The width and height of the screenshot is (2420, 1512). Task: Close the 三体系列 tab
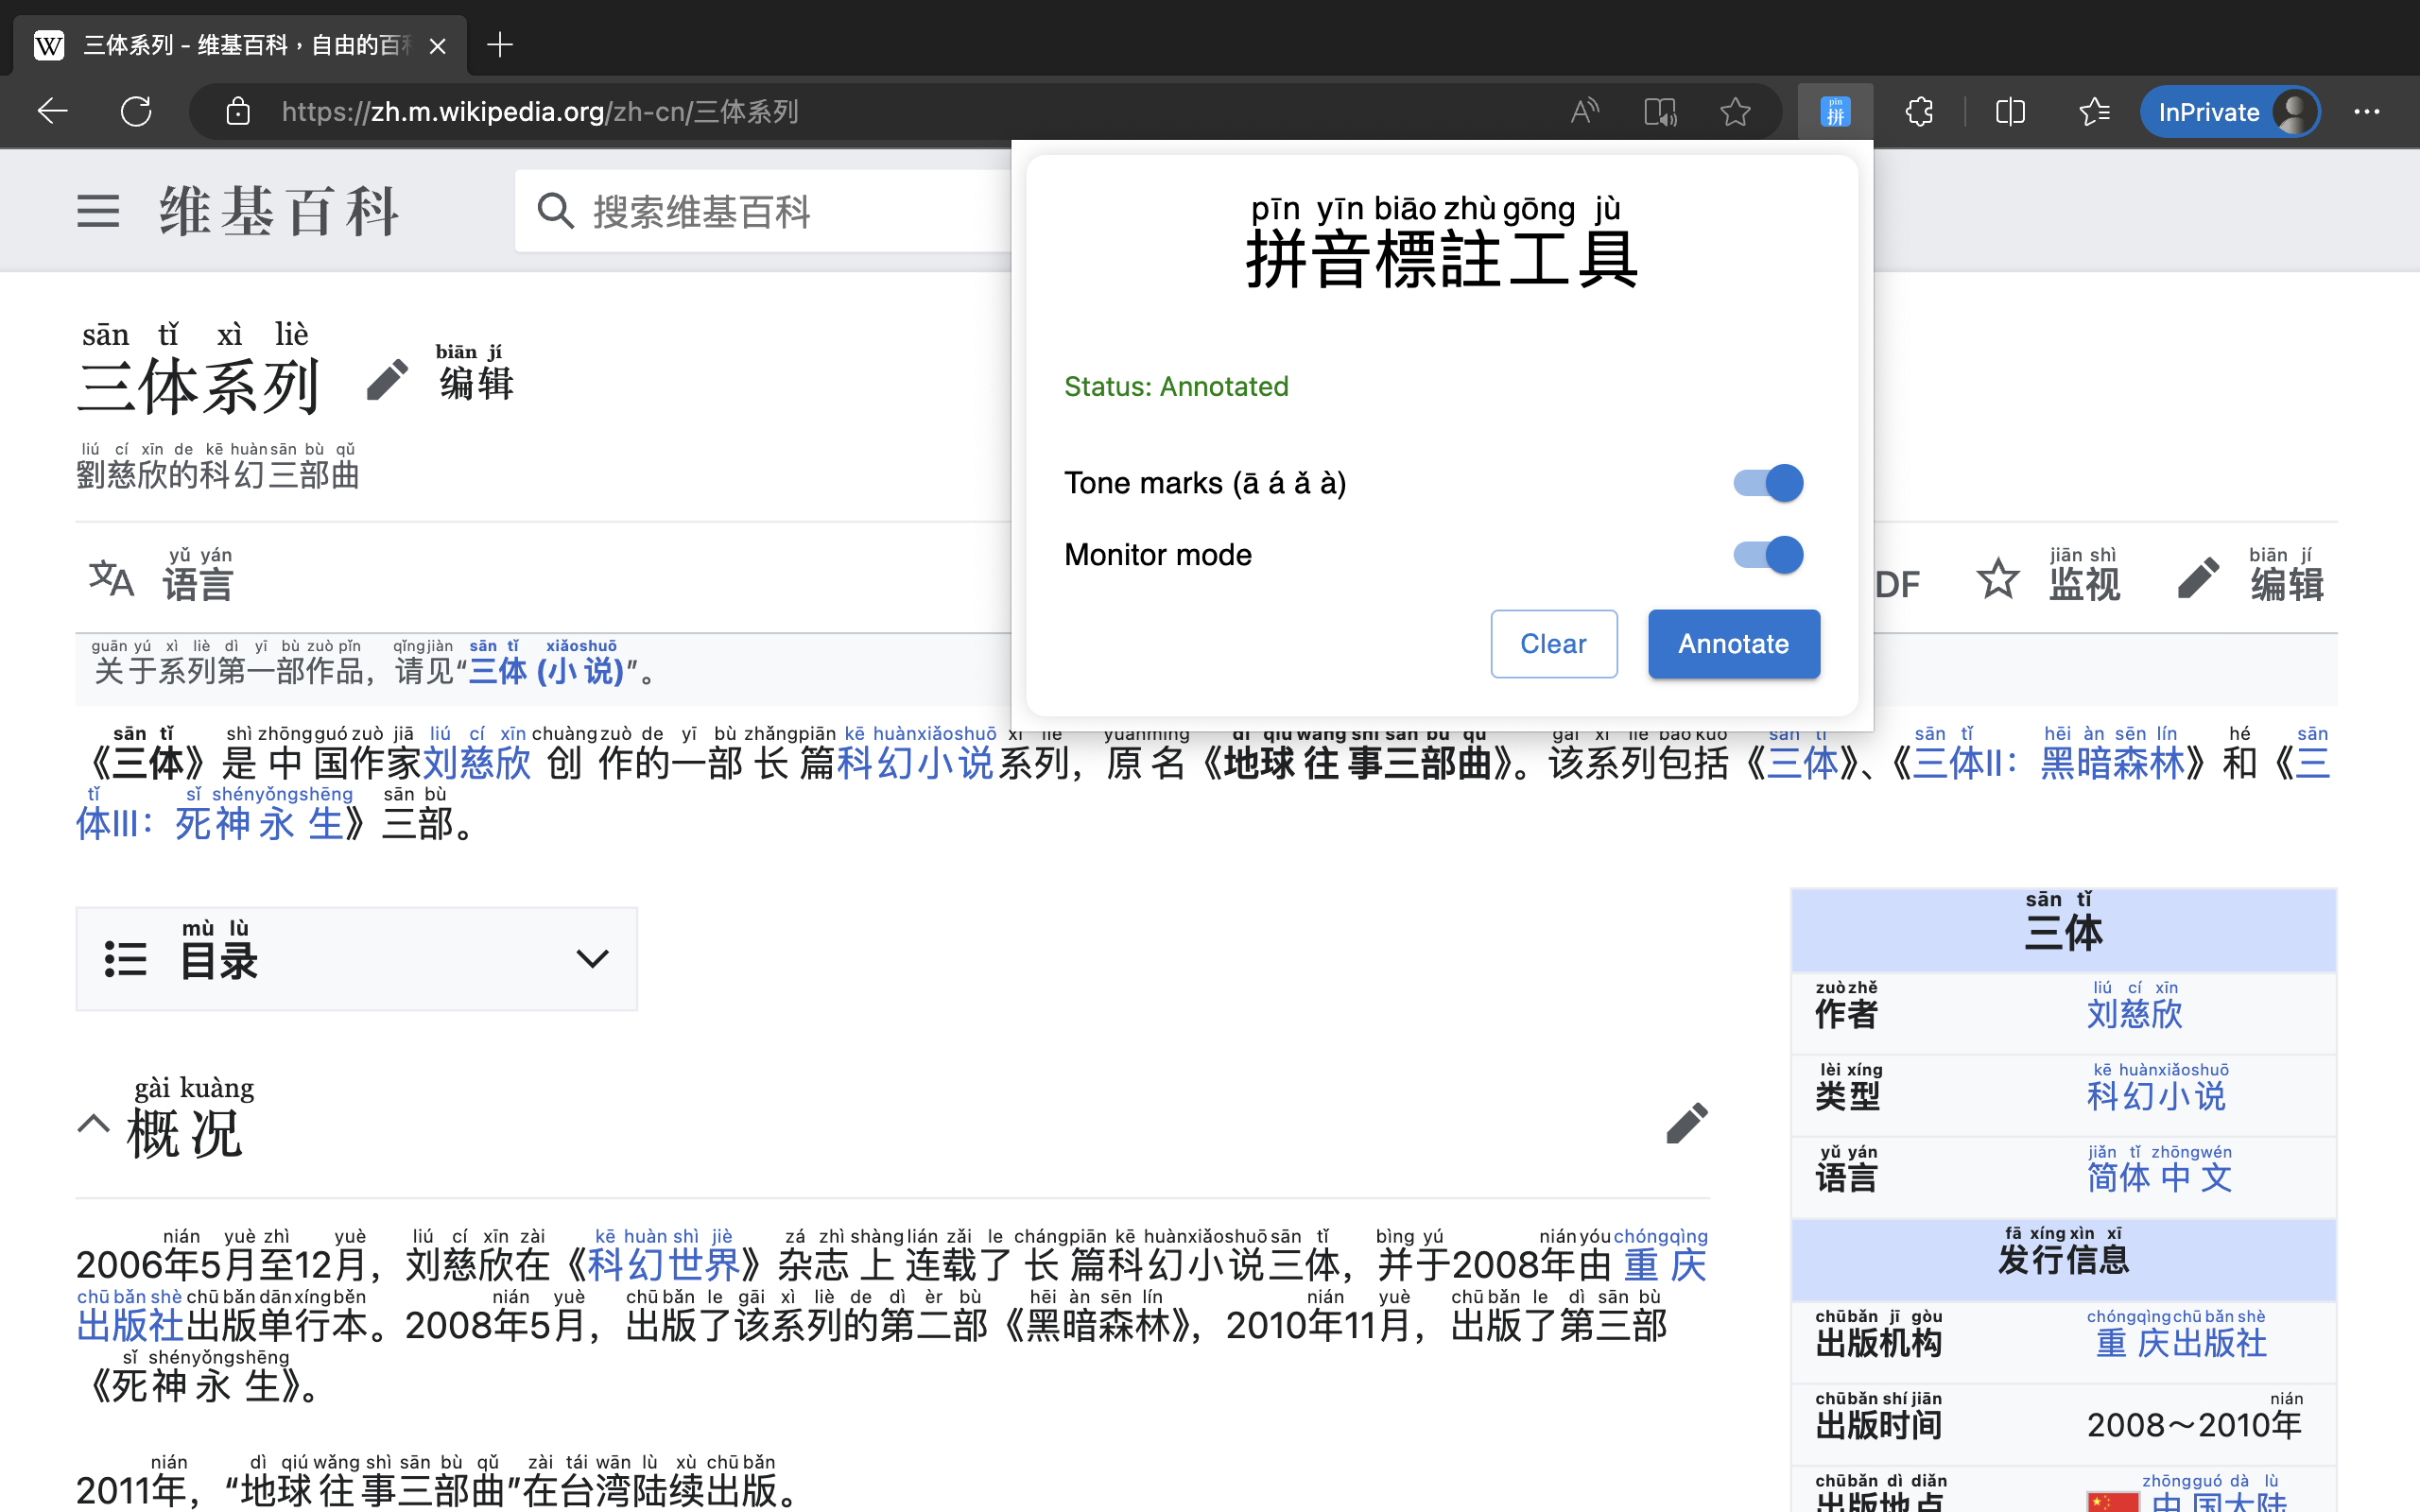437,45
